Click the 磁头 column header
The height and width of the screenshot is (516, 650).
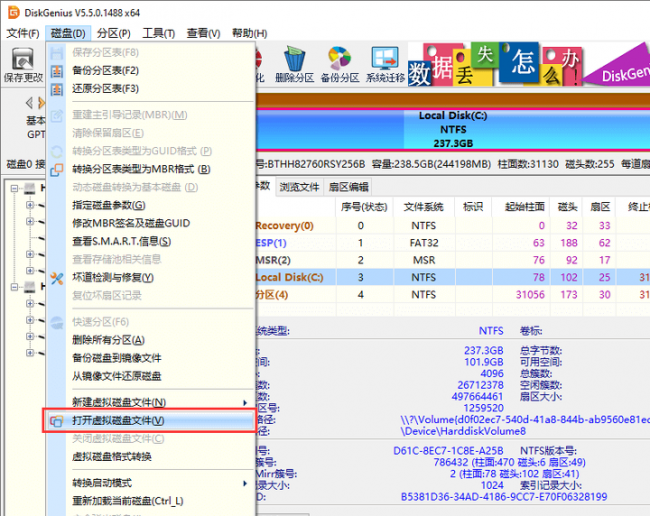pyautogui.click(x=567, y=207)
